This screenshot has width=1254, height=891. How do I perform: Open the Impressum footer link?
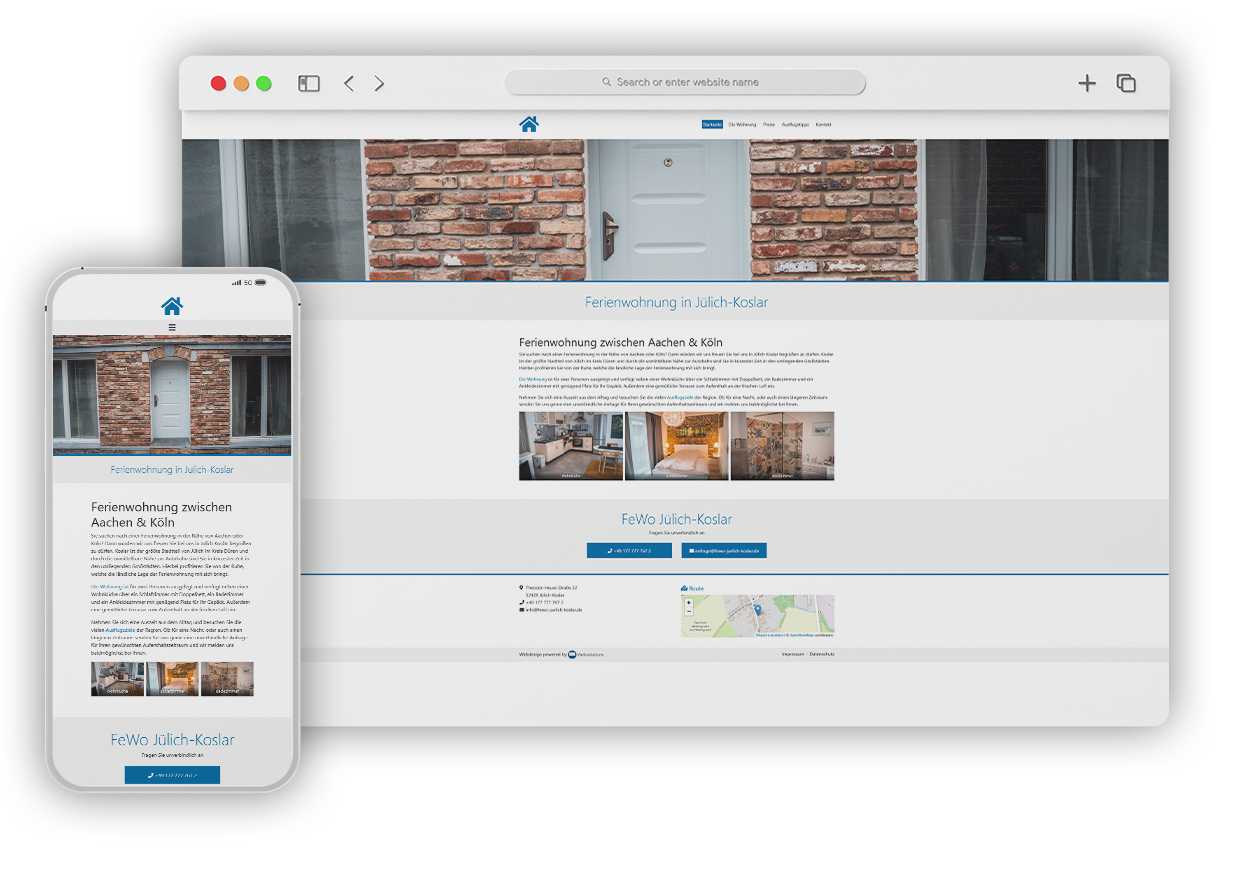(792, 654)
